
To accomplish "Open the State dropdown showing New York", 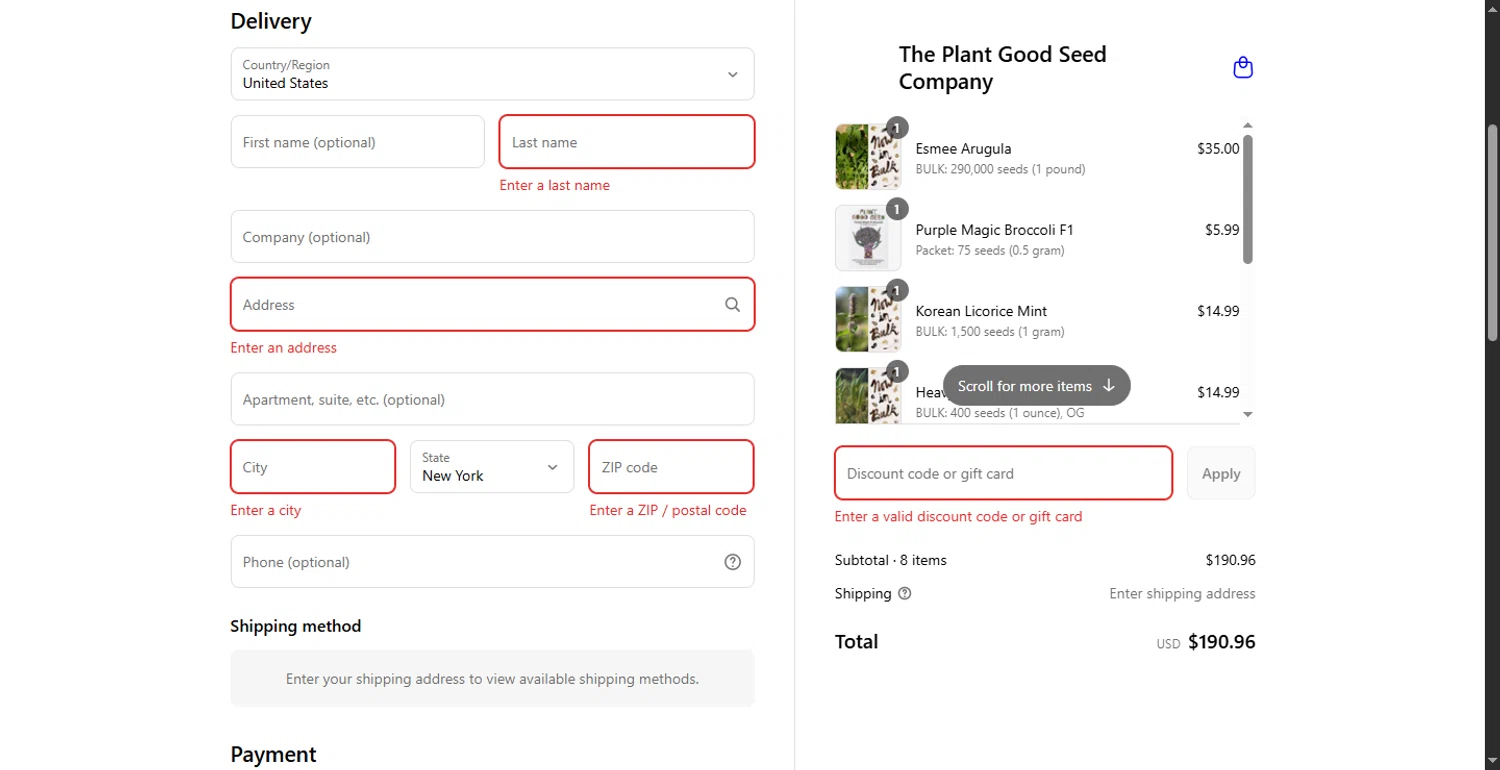I will pyautogui.click(x=492, y=467).
